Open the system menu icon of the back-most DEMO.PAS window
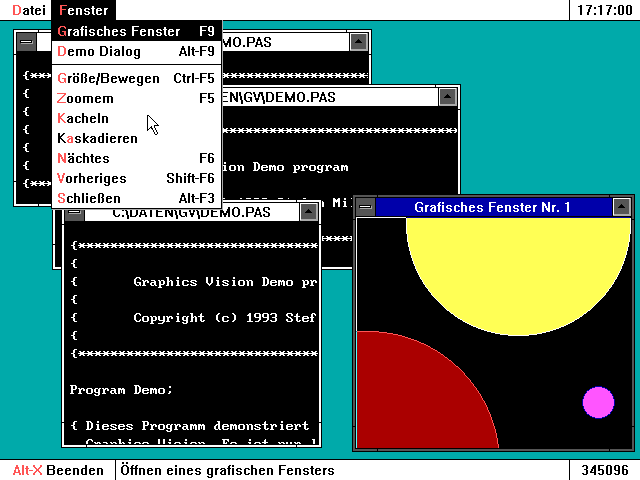 26,42
